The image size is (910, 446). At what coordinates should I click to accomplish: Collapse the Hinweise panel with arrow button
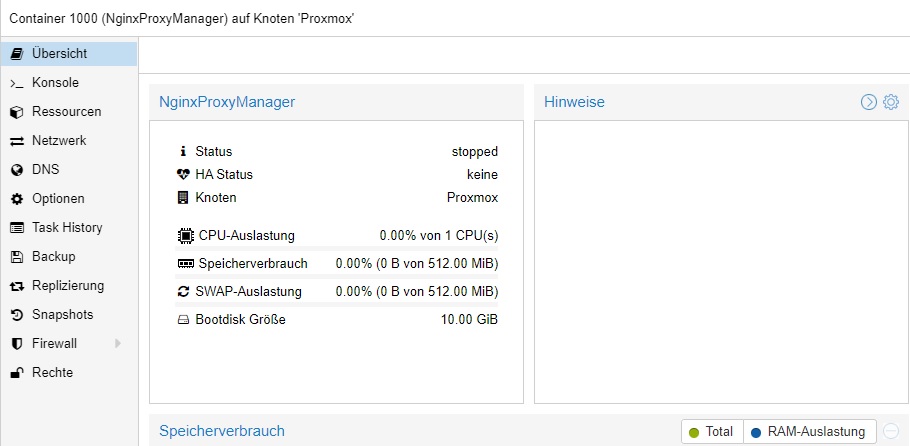click(x=869, y=102)
